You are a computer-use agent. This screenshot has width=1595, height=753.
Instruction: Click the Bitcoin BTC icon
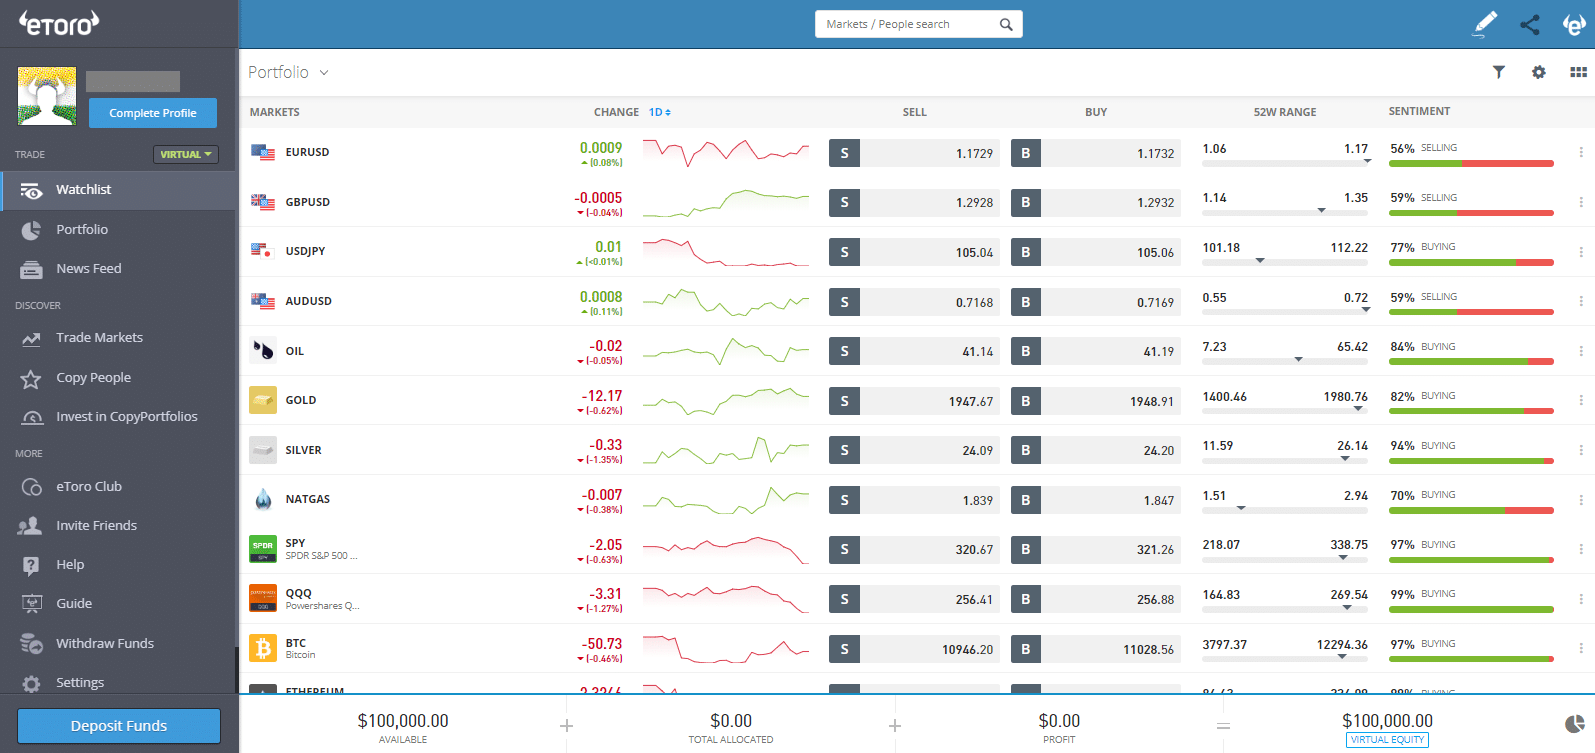263,648
